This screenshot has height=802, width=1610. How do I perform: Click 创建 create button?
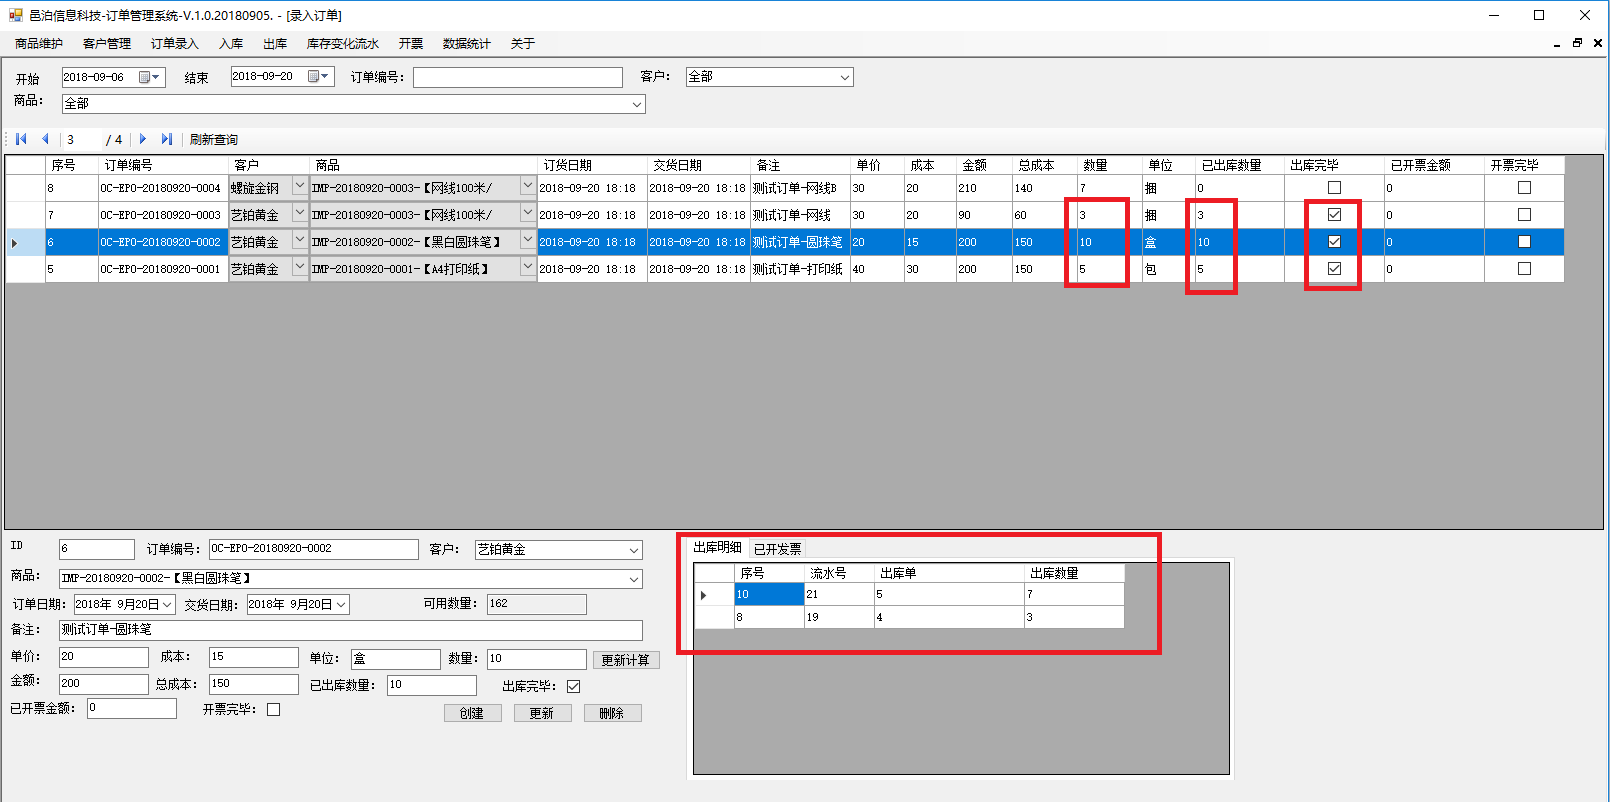[x=472, y=713]
